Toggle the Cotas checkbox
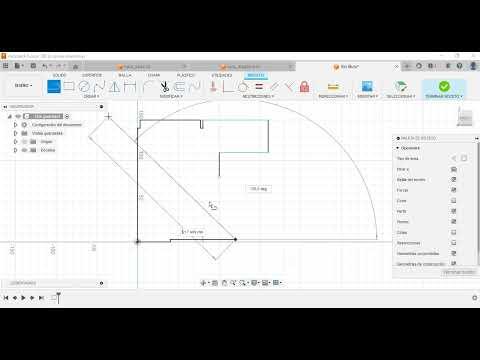 click(453, 232)
